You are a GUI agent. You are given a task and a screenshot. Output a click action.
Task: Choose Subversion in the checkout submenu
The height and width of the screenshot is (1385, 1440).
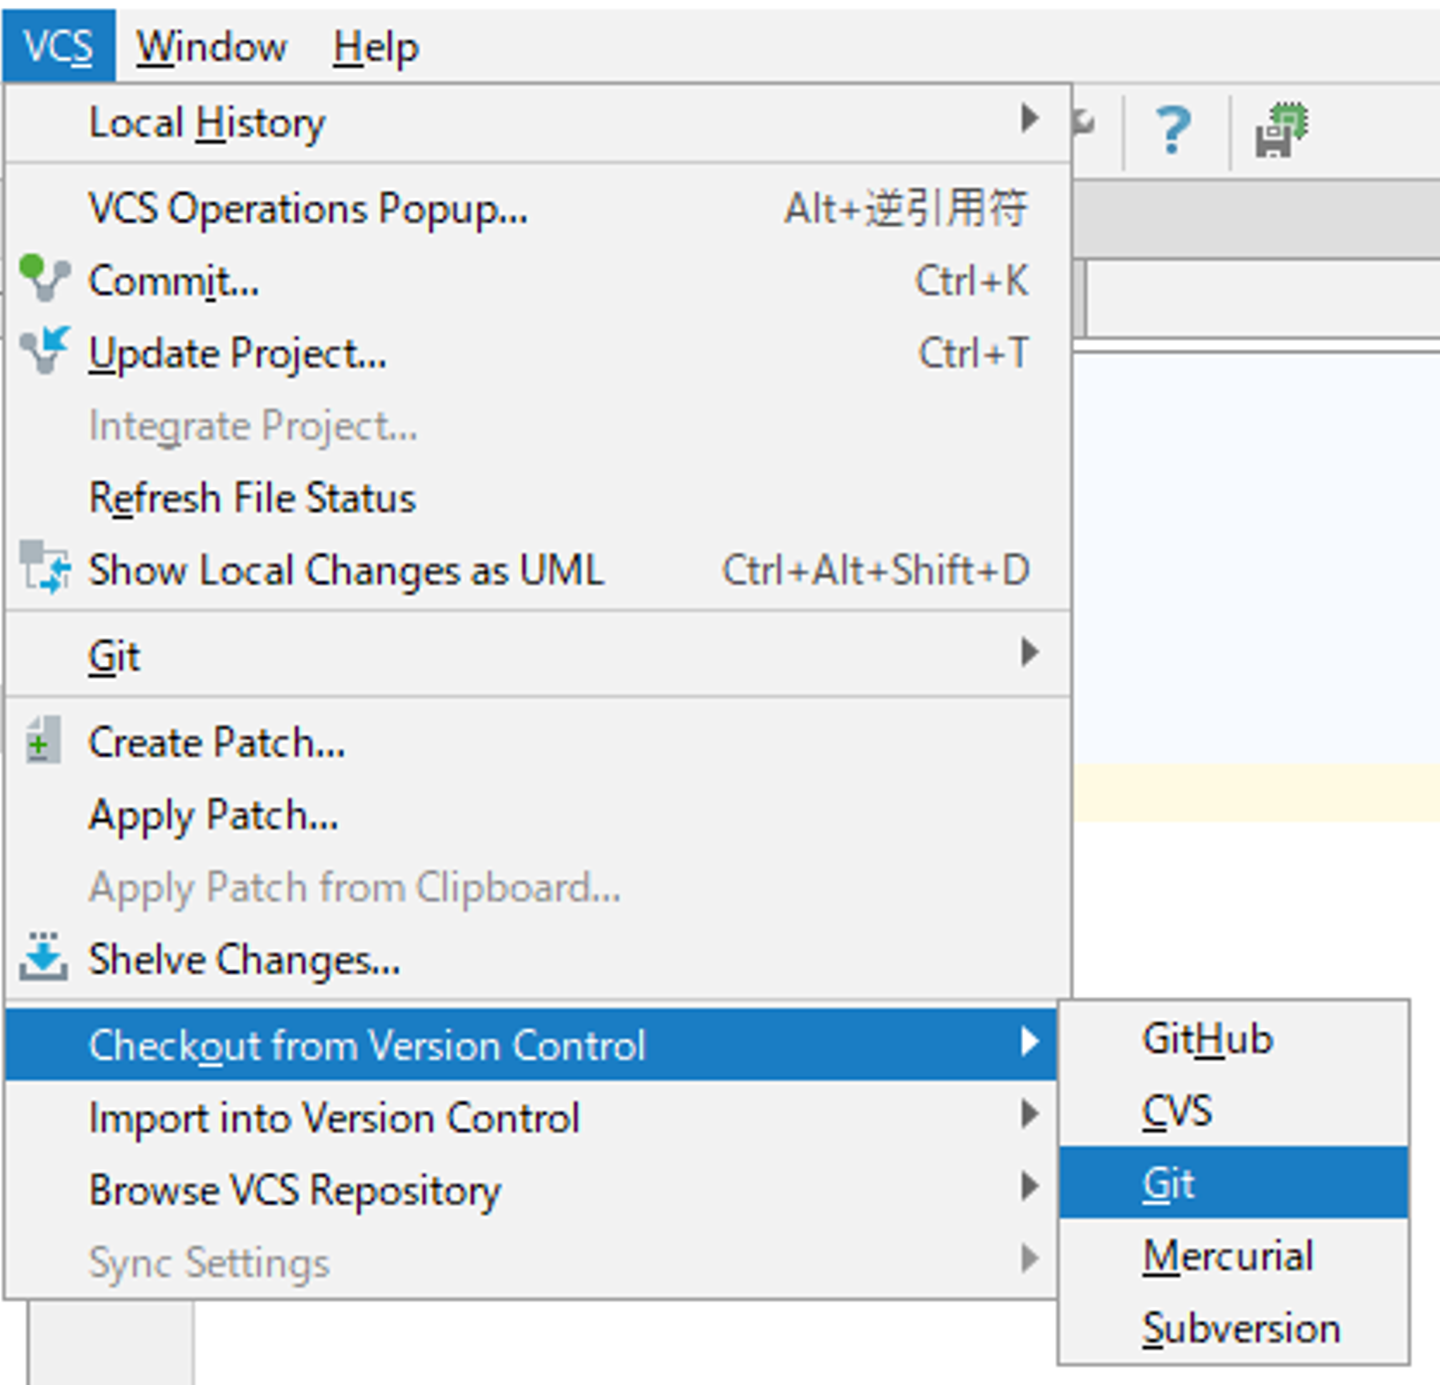(1241, 1329)
